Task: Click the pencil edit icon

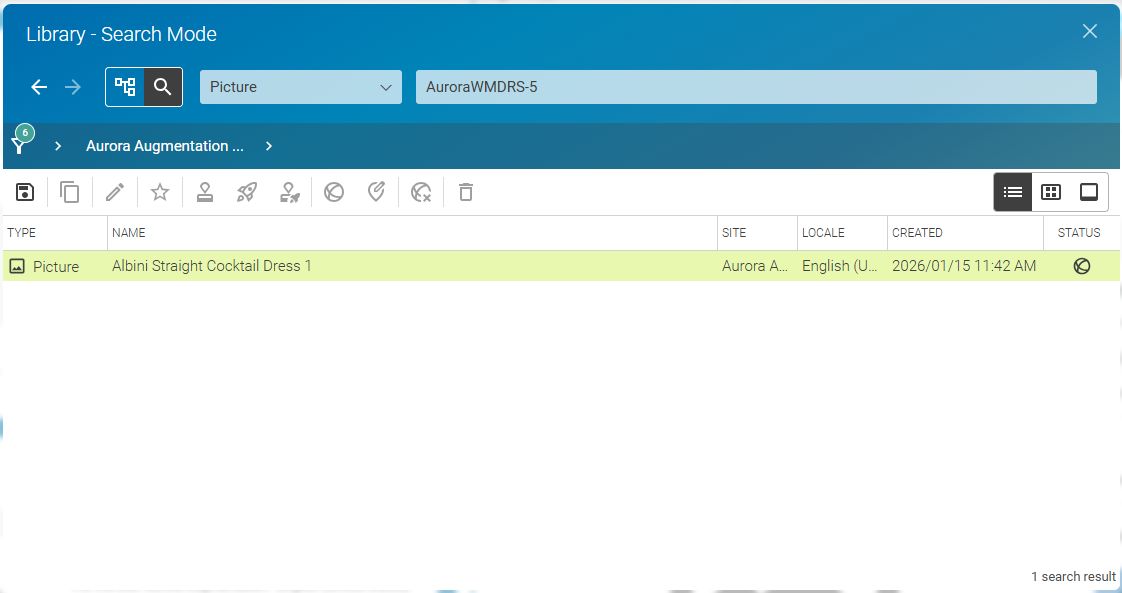Action: pos(115,192)
